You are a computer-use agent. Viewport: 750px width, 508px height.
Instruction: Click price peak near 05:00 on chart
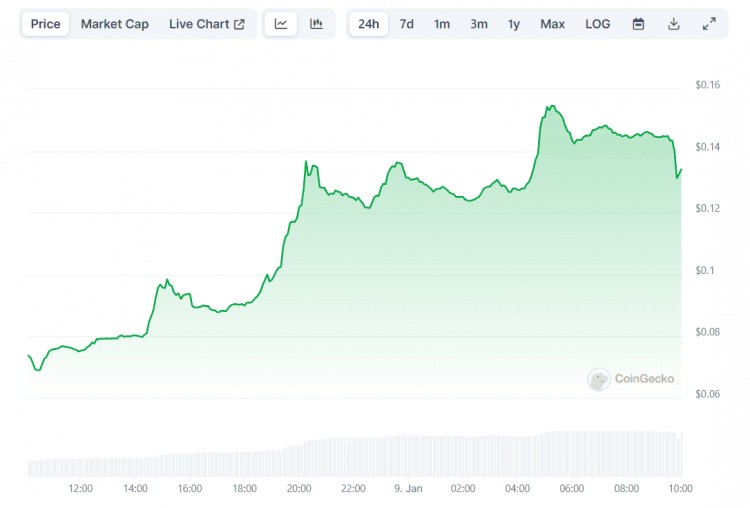pyautogui.click(x=550, y=106)
